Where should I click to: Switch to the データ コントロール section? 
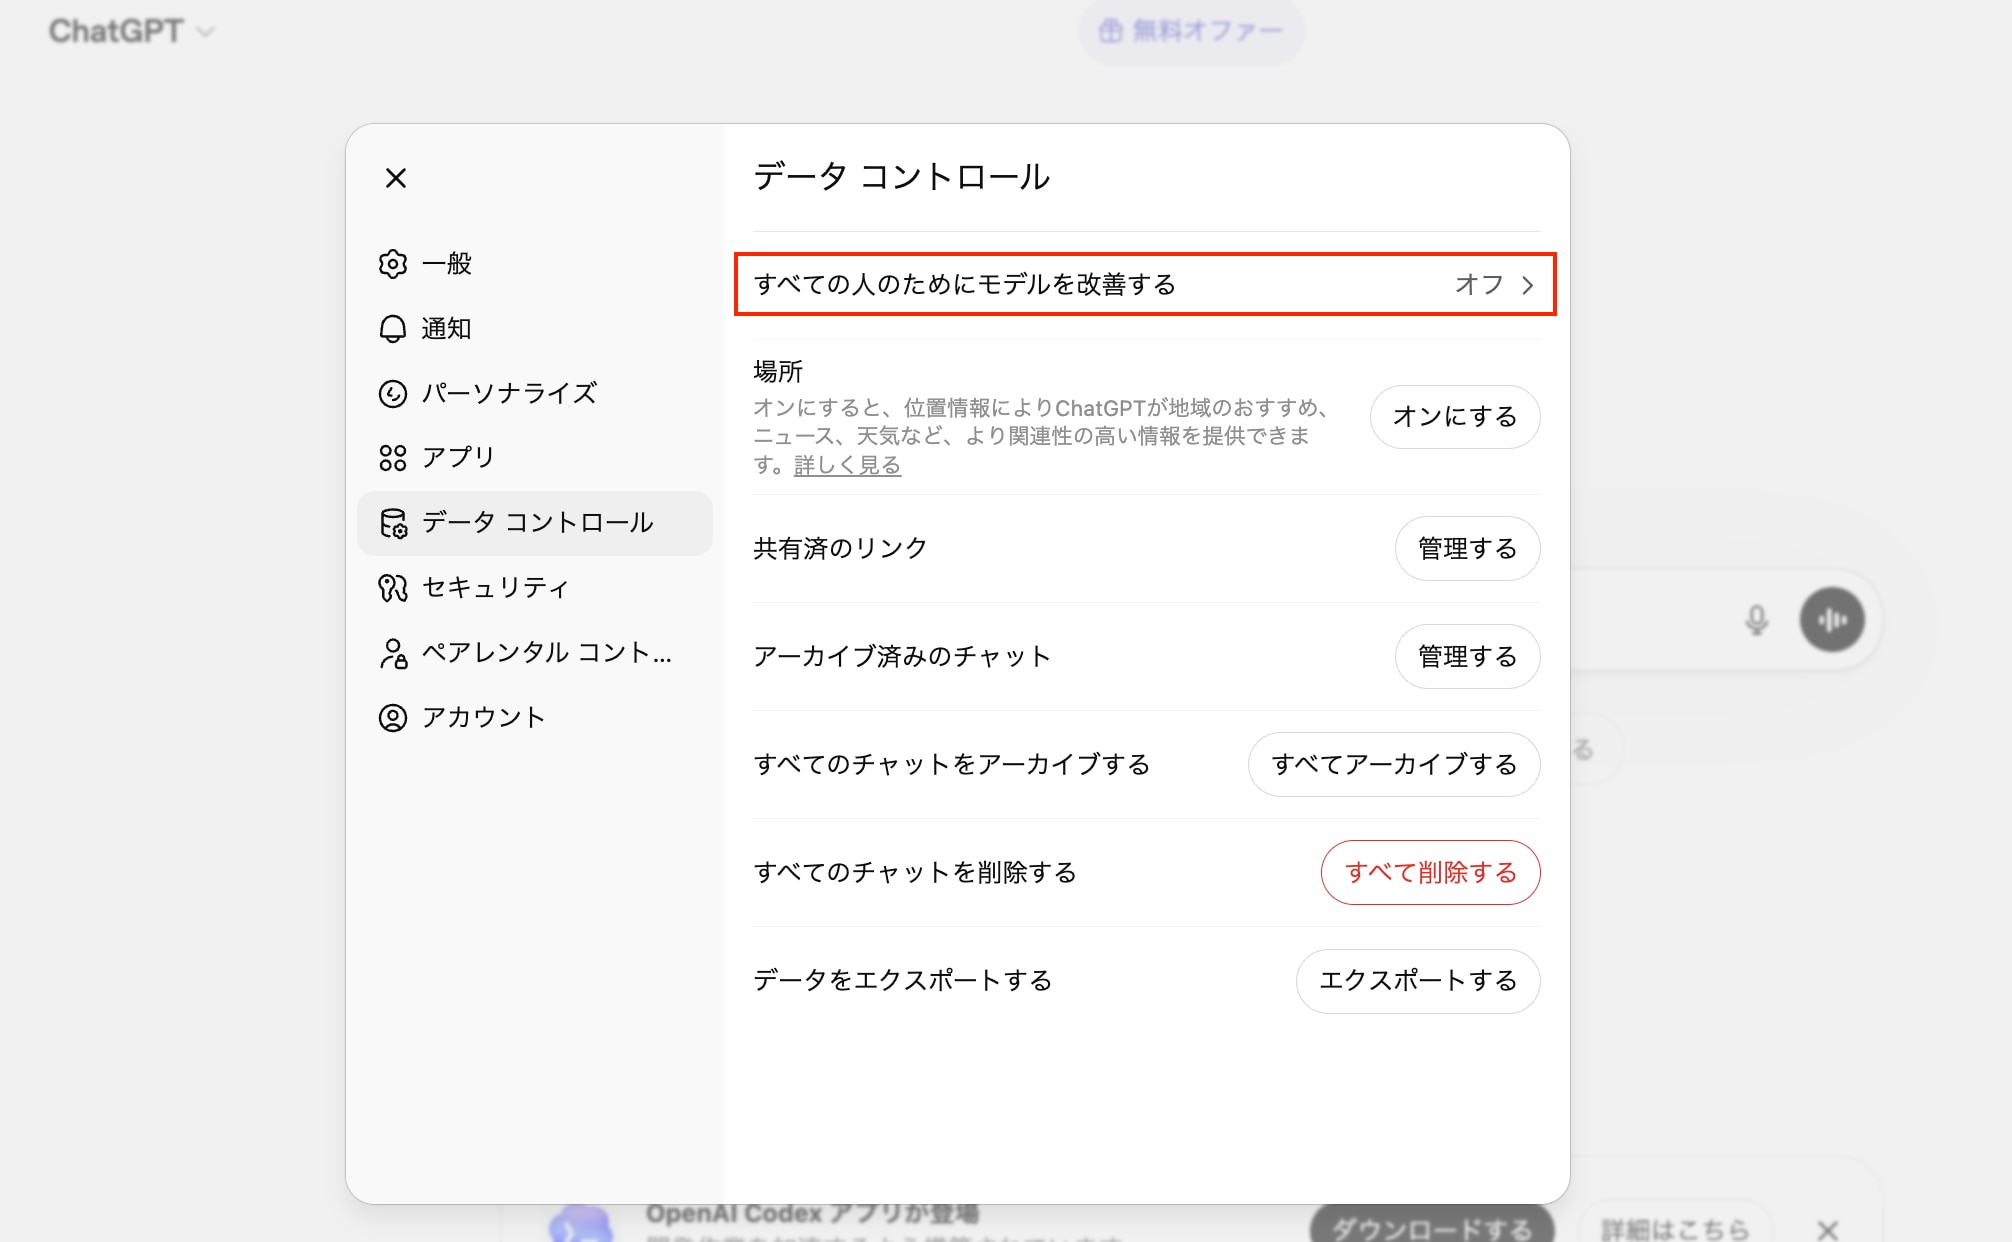click(535, 523)
